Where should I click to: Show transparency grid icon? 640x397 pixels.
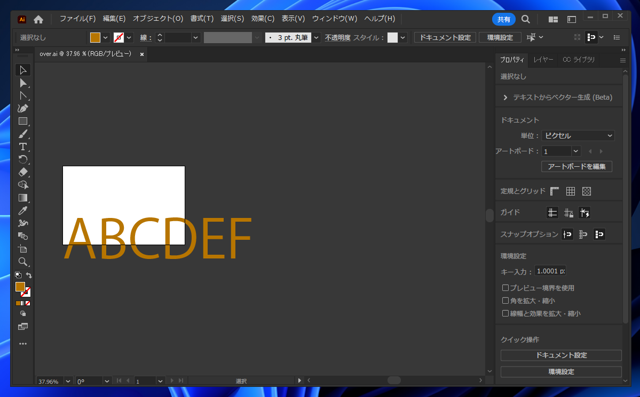point(587,191)
